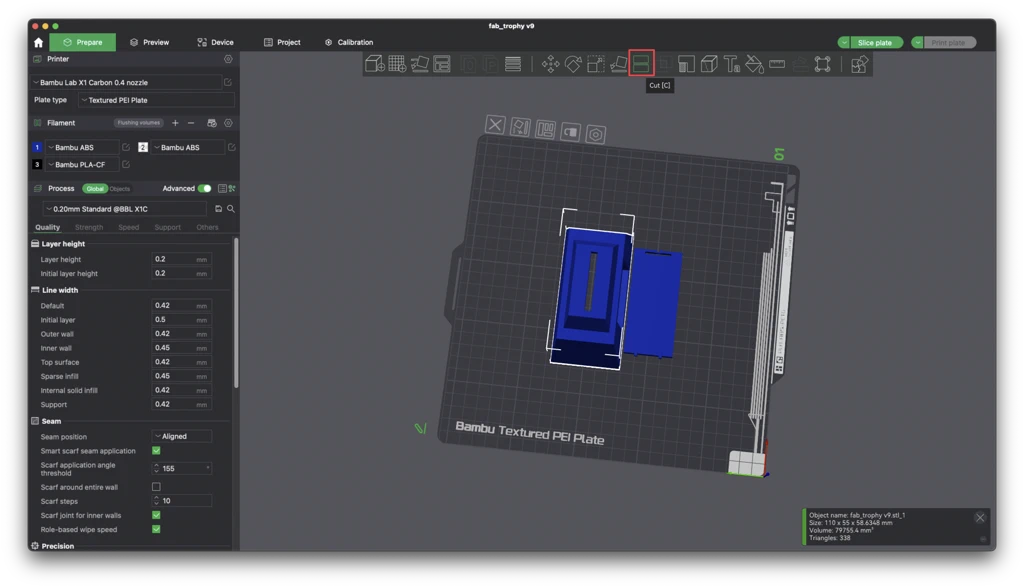1024x588 pixels.
Task: Click the Prepare tab button
Action: [83, 42]
